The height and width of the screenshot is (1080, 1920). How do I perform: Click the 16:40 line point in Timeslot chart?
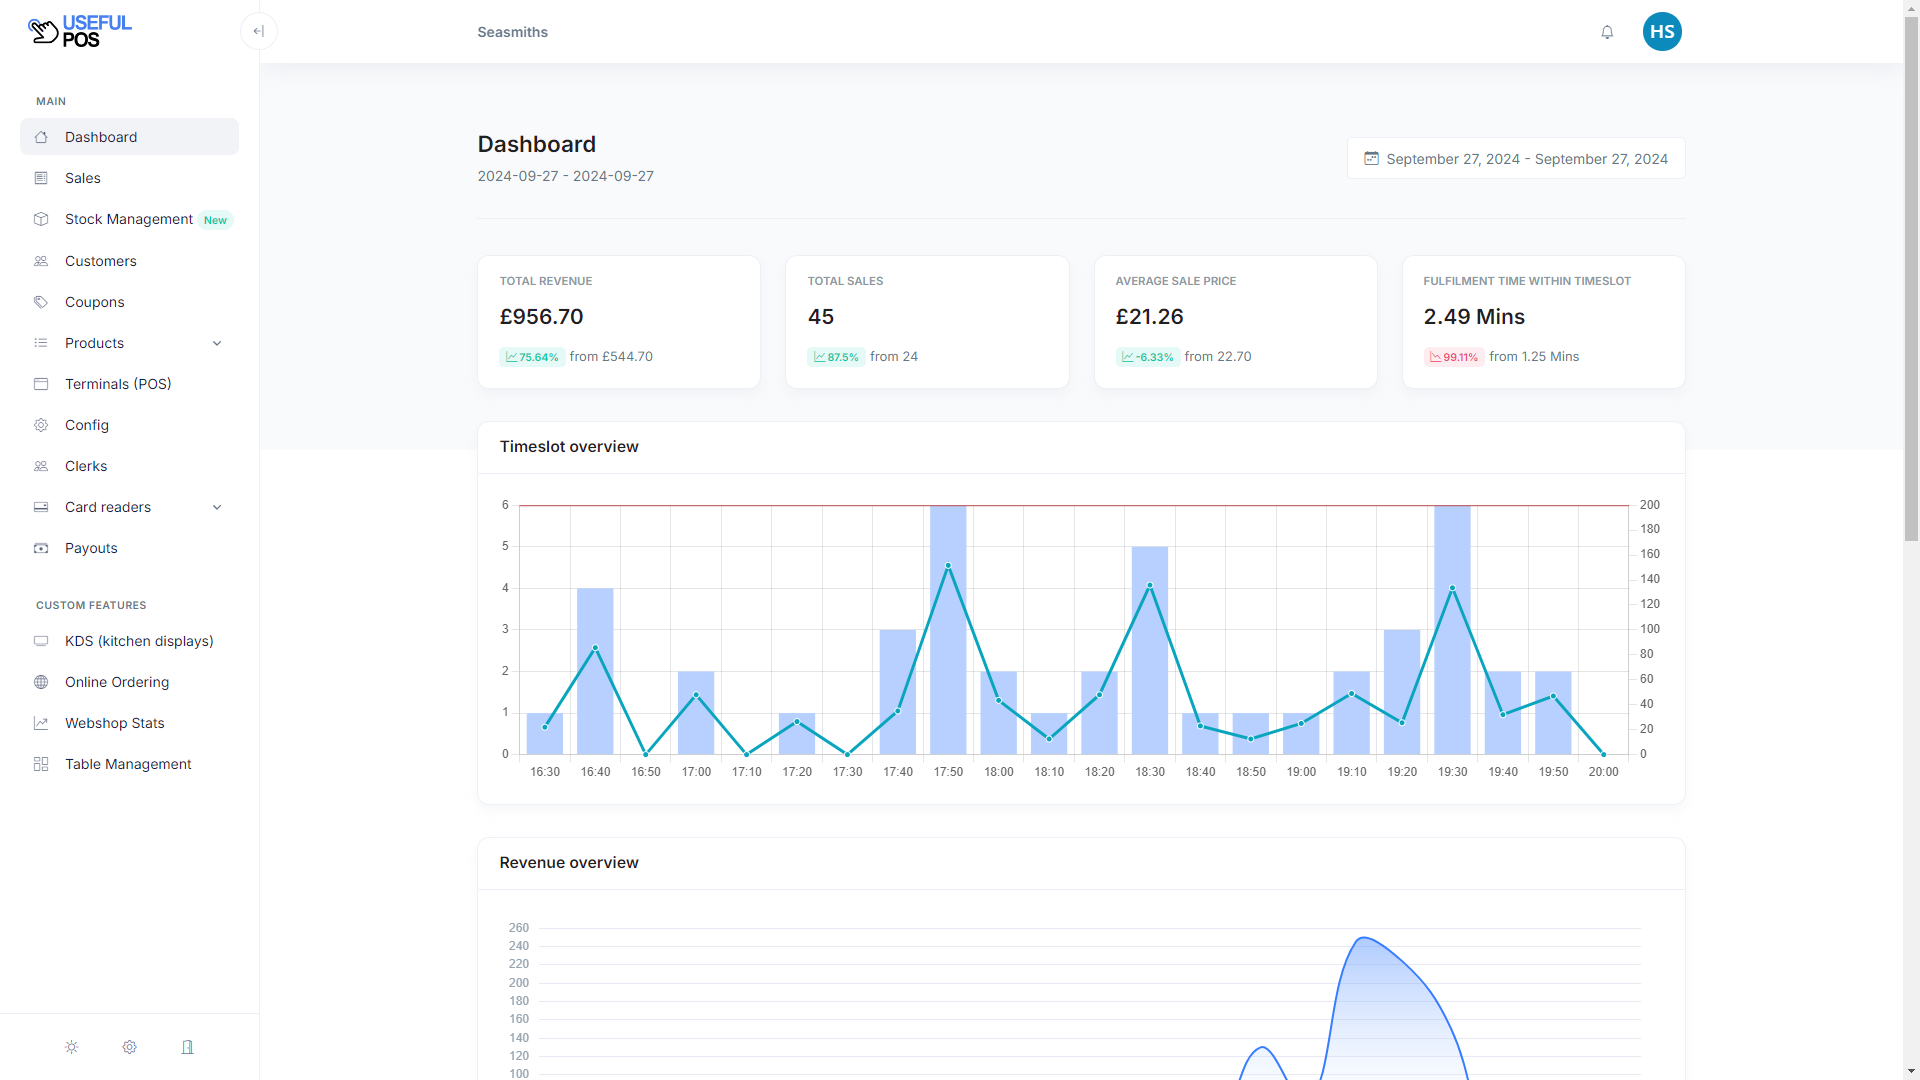(595, 648)
